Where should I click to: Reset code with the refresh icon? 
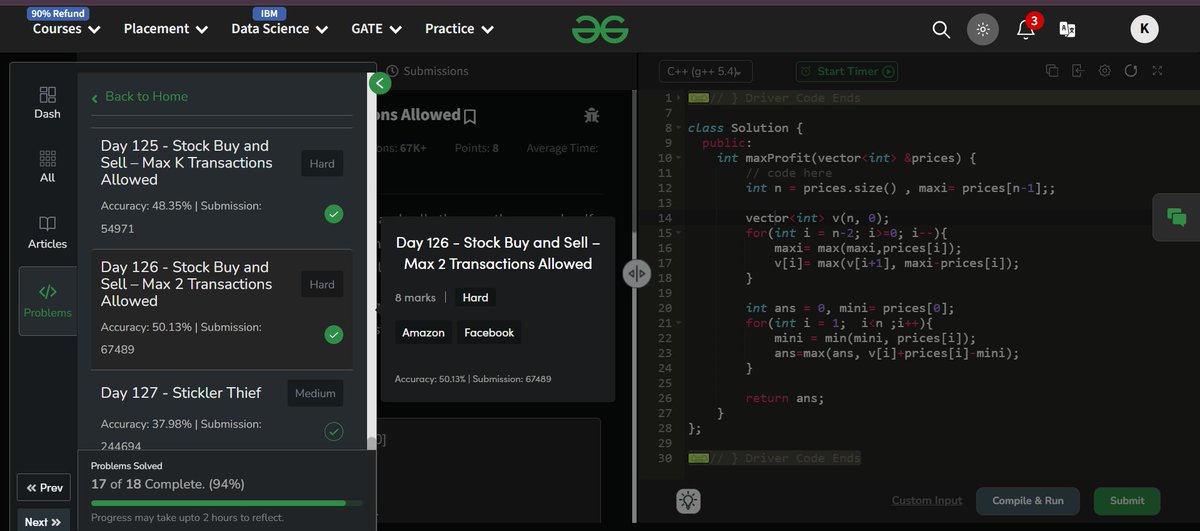click(x=1131, y=71)
